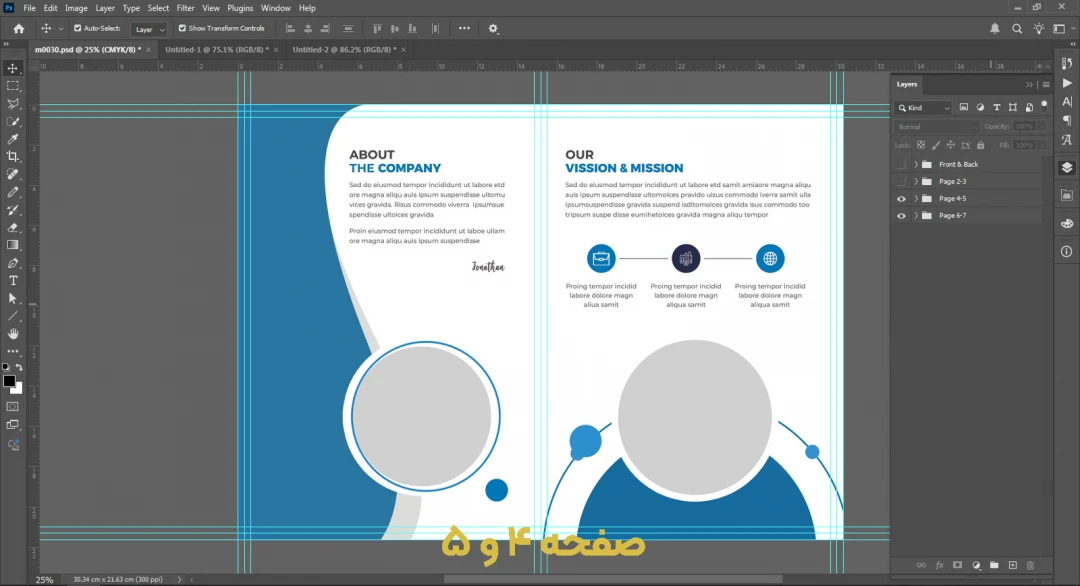Hide the Page 4-5 layer group
Viewport: 1080px width, 586px height.
(901, 198)
